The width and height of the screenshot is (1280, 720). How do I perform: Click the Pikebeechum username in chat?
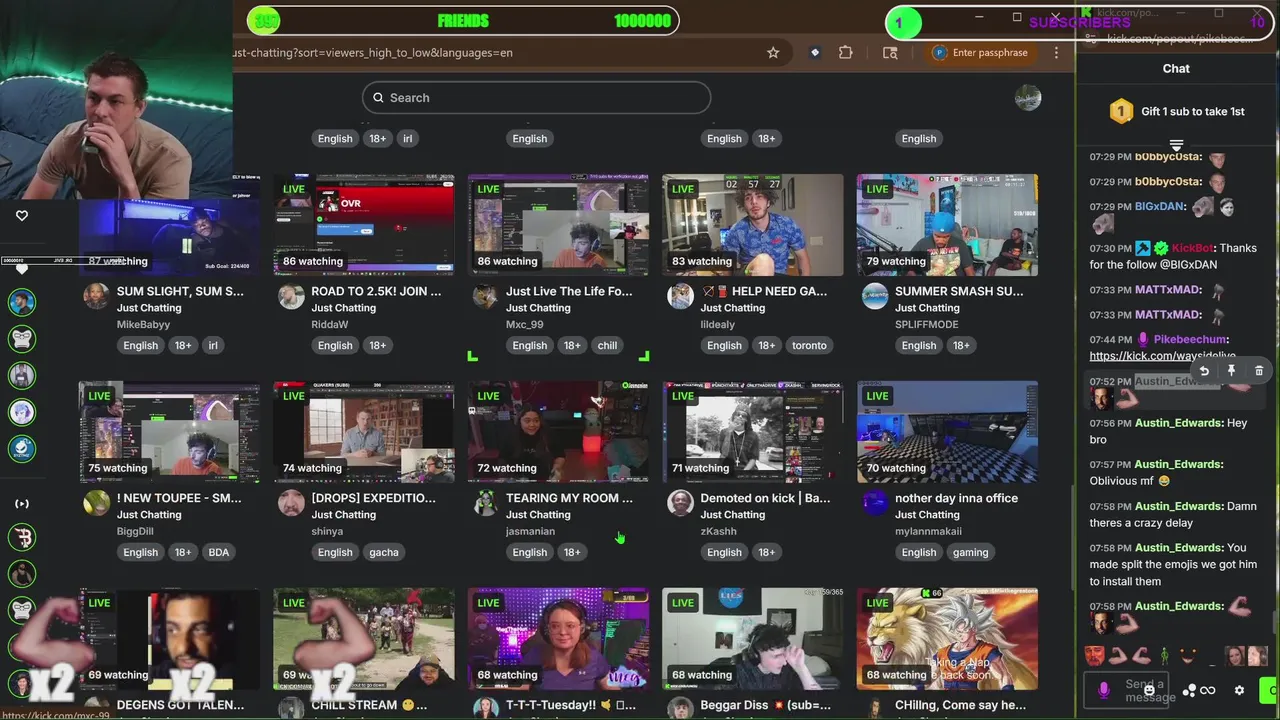1190,340
